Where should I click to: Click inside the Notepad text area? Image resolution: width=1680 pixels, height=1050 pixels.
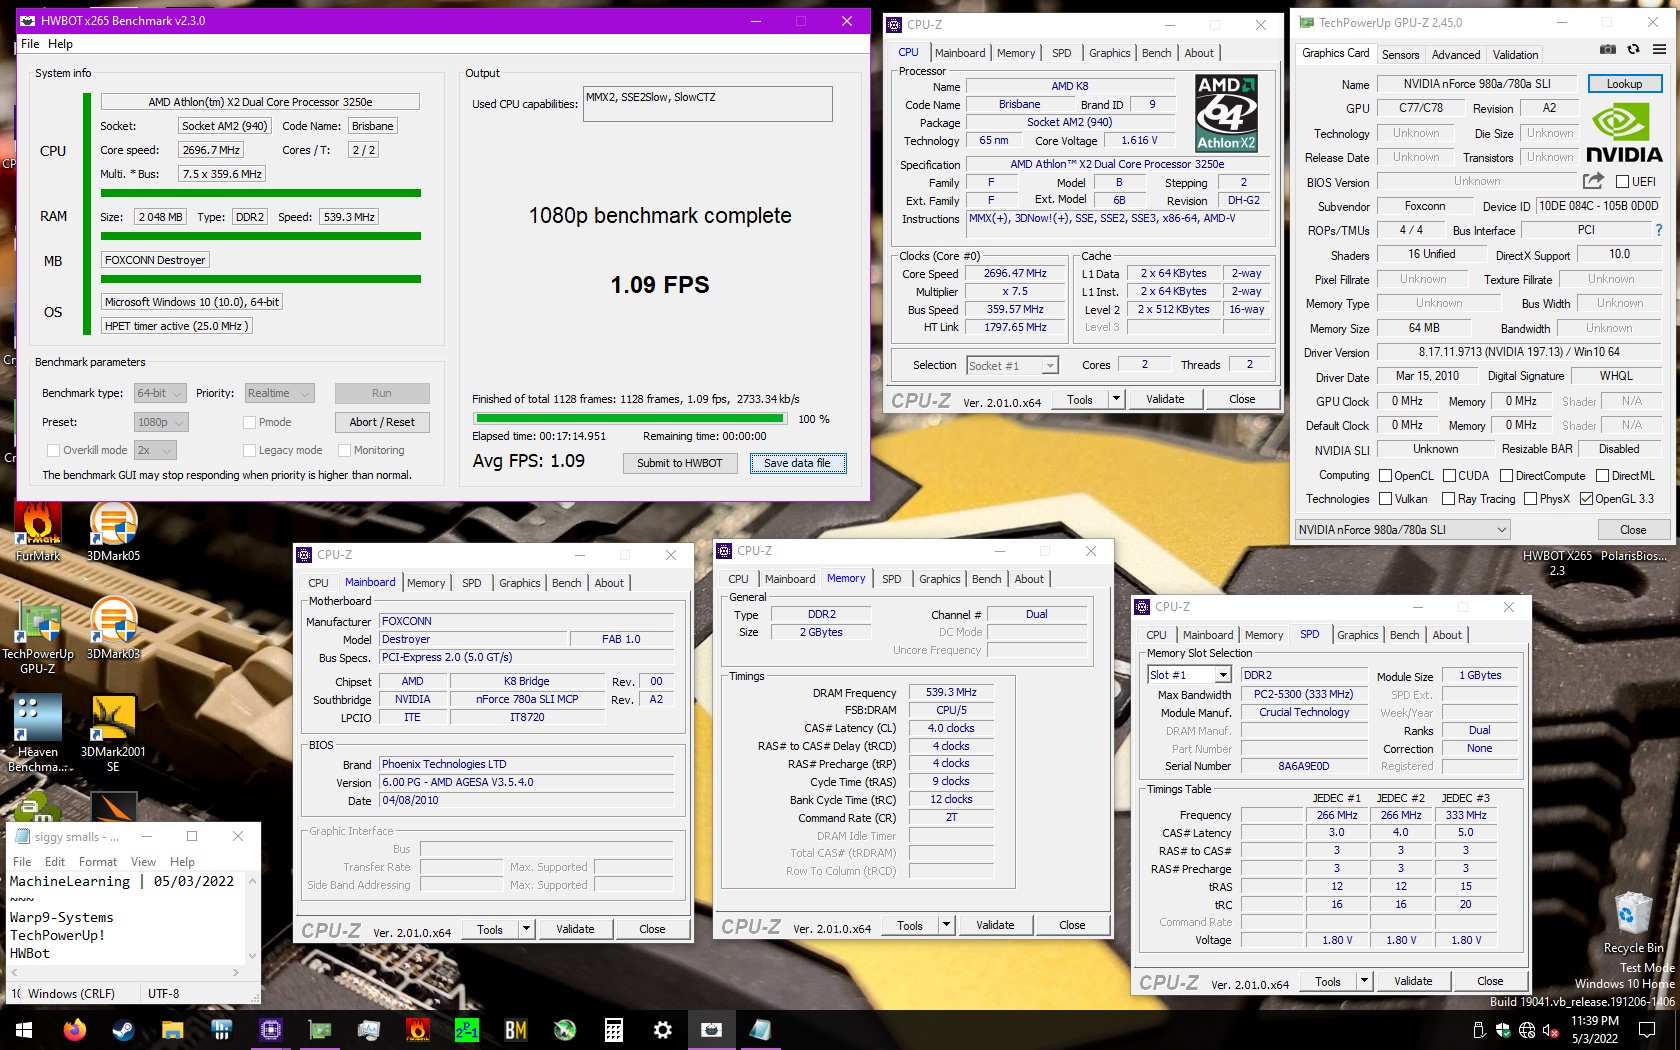coord(126,918)
